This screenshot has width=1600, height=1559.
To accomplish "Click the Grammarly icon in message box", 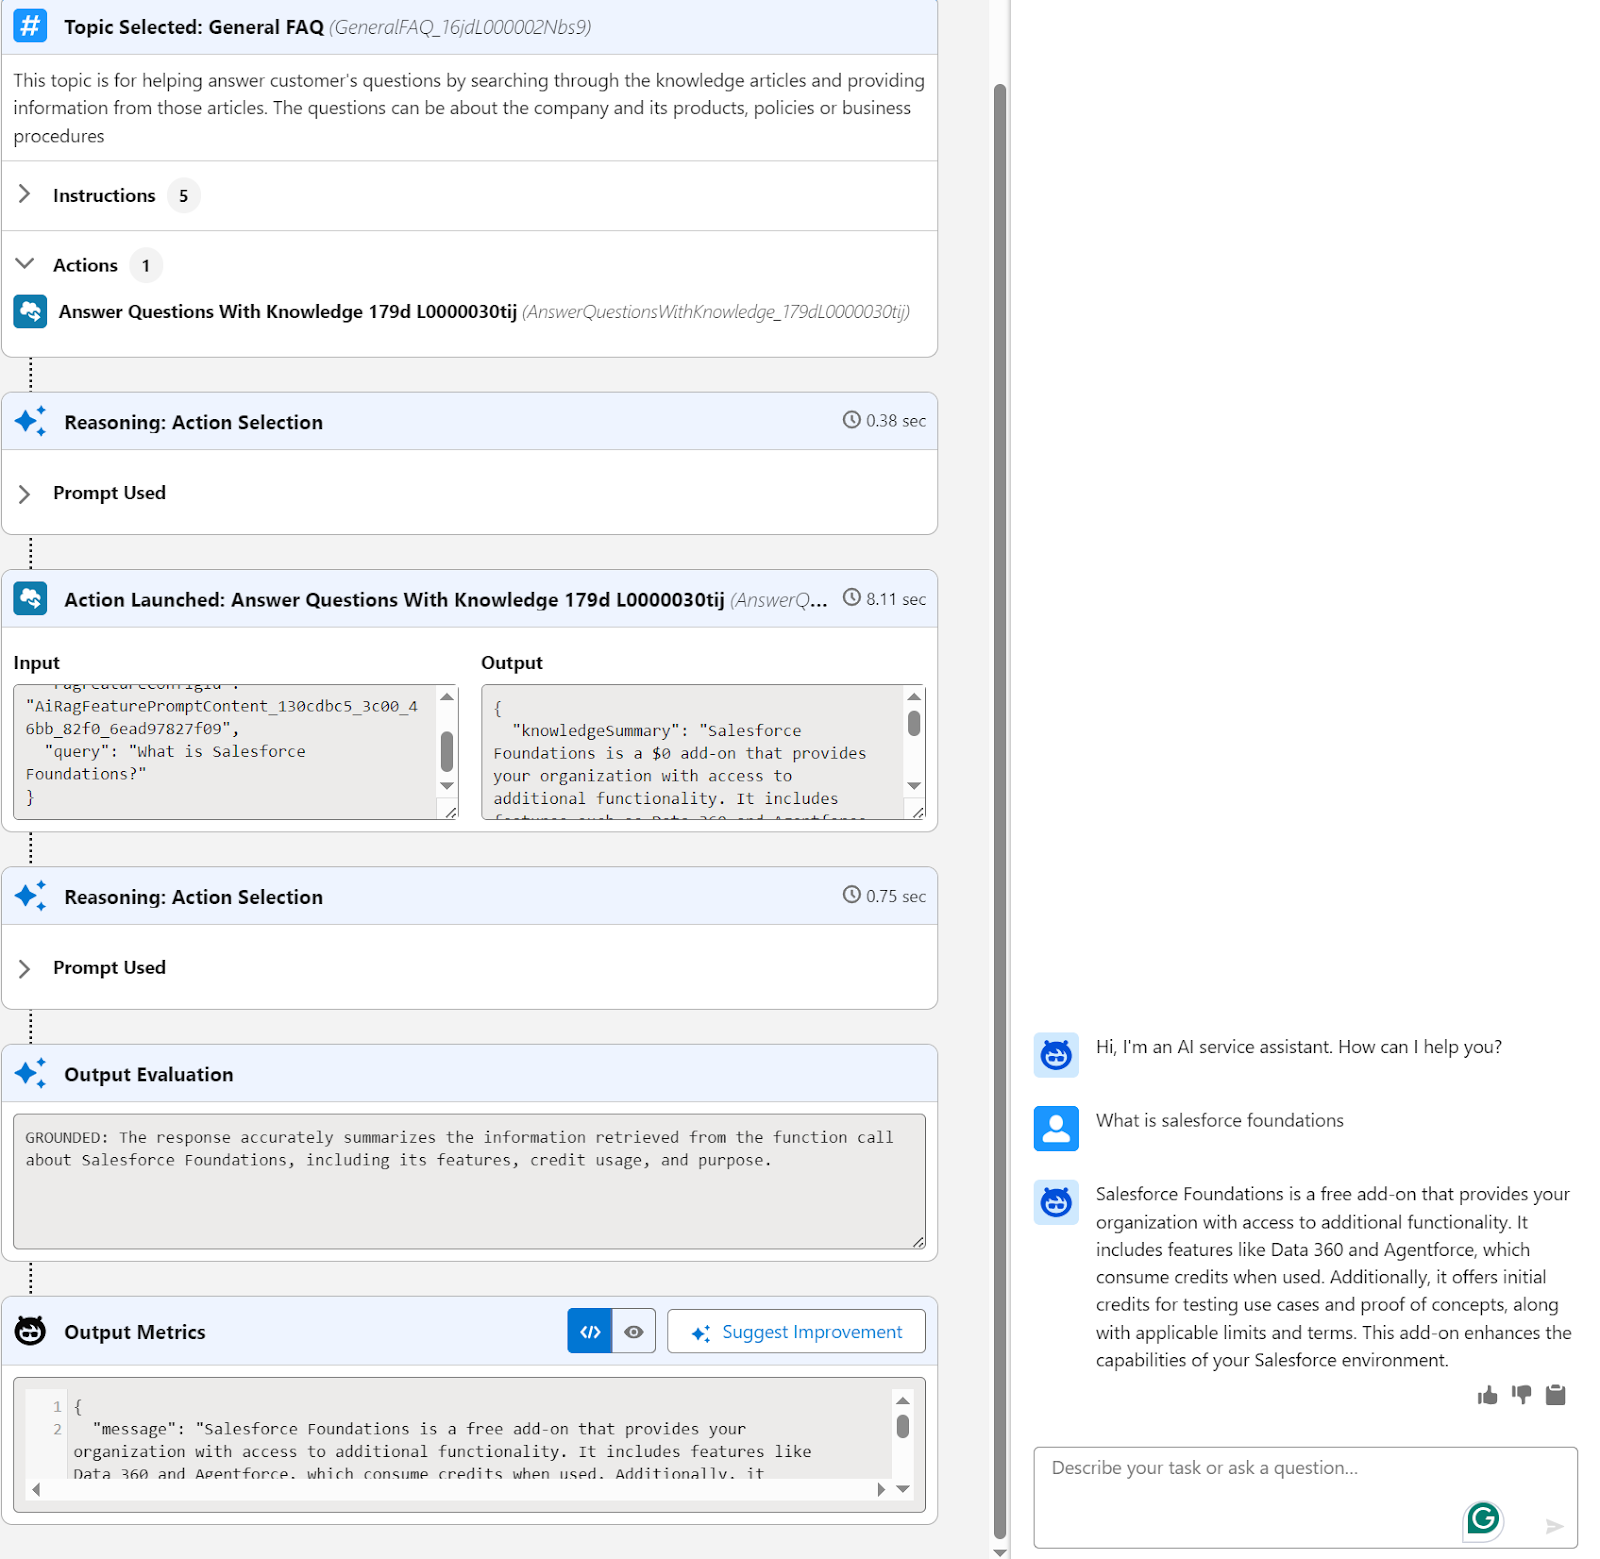I will coord(1482,1519).
